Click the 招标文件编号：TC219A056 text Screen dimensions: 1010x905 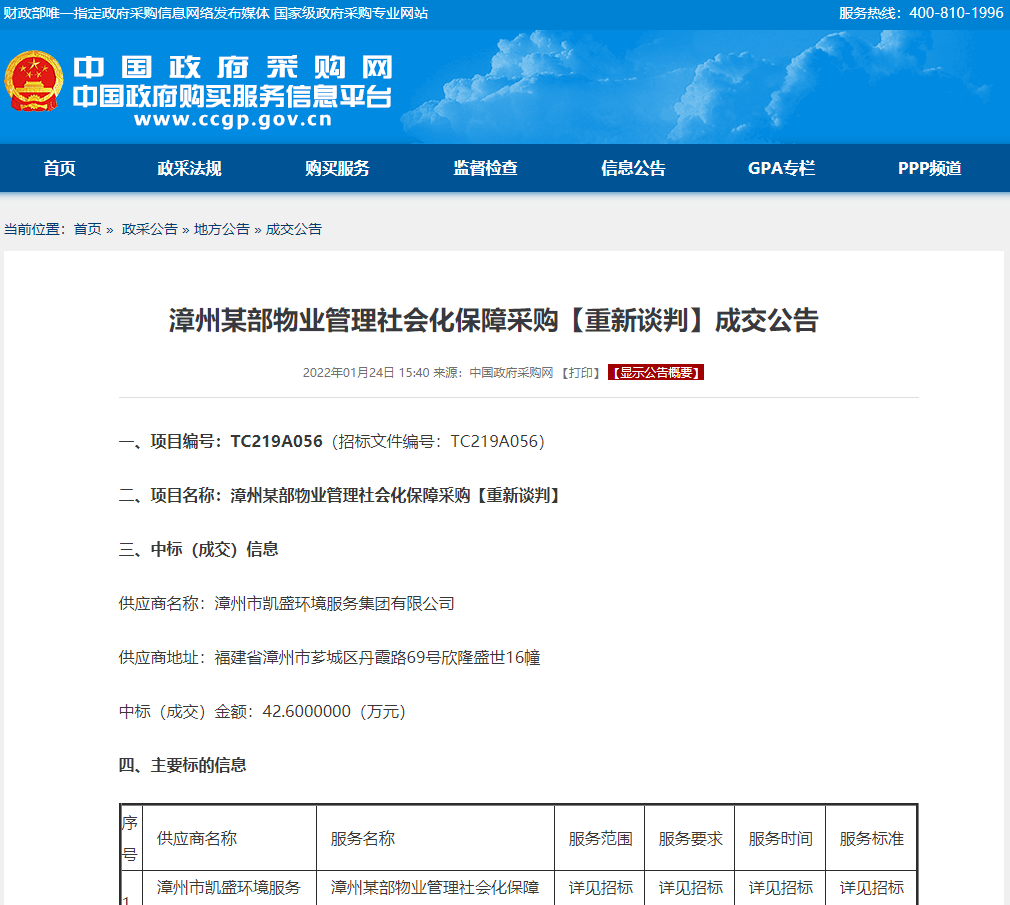439,442
